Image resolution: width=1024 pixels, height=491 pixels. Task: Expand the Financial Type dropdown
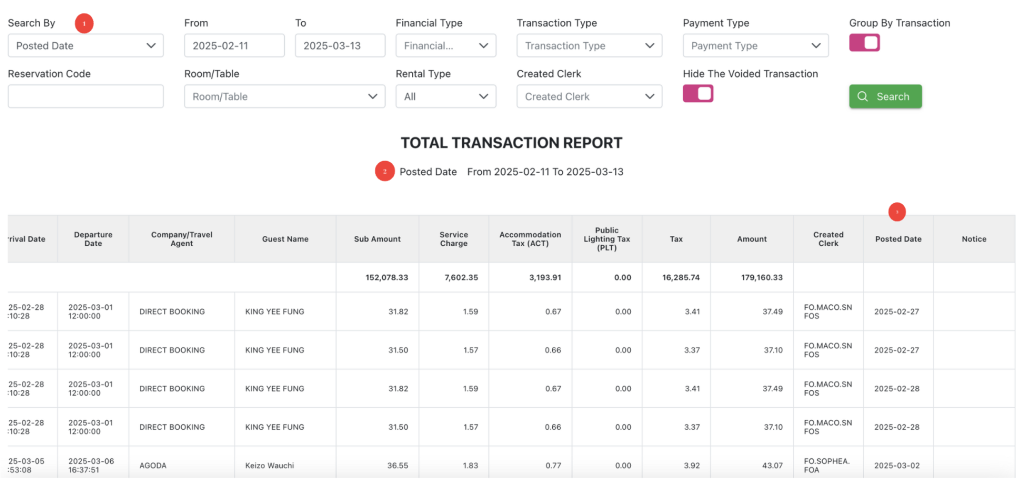[x=445, y=45]
